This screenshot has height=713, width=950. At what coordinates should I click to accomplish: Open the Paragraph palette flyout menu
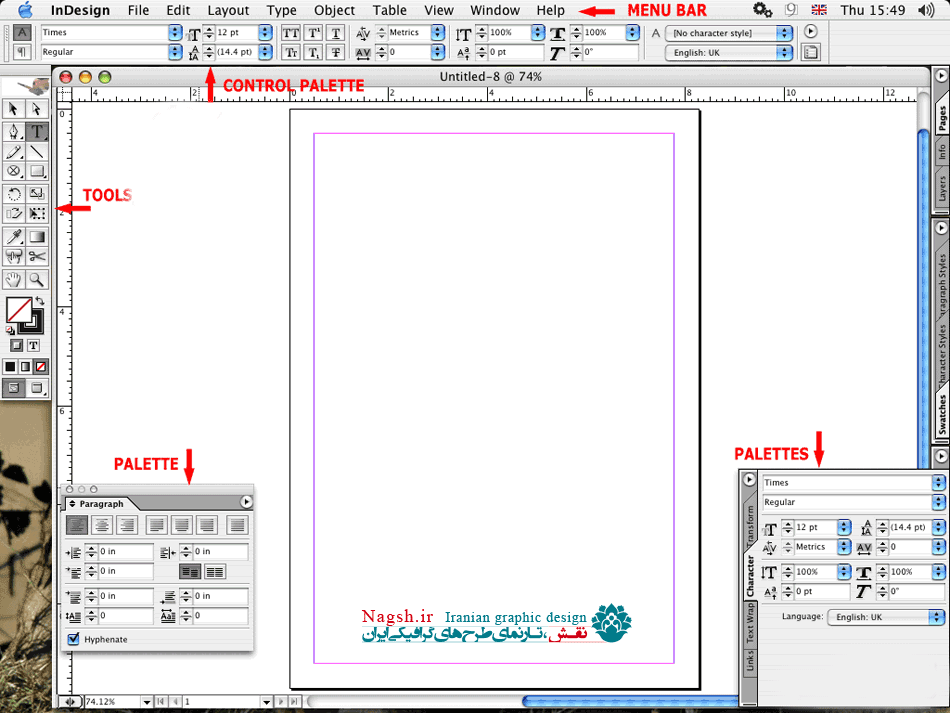tap(246, 502)
